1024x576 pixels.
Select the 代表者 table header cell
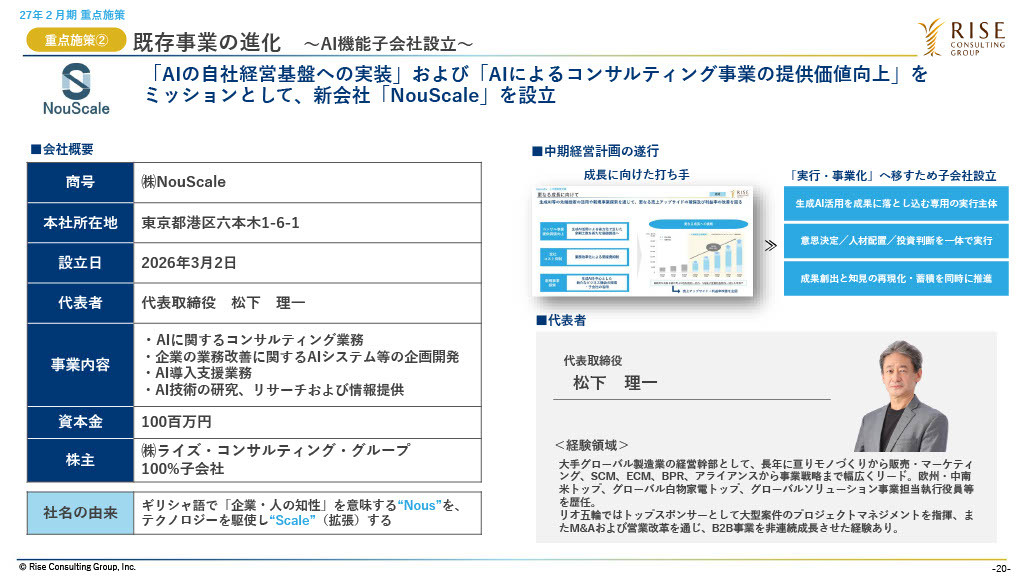click(80, 303)
